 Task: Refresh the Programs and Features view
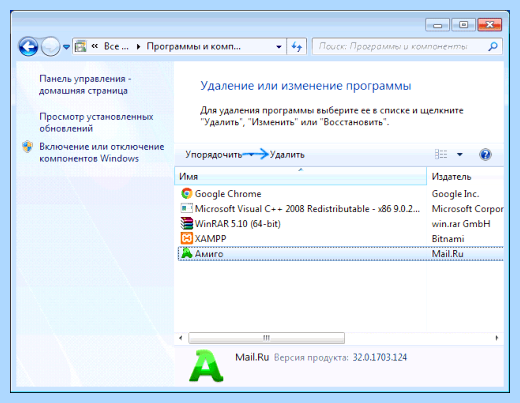click(297, 47)
